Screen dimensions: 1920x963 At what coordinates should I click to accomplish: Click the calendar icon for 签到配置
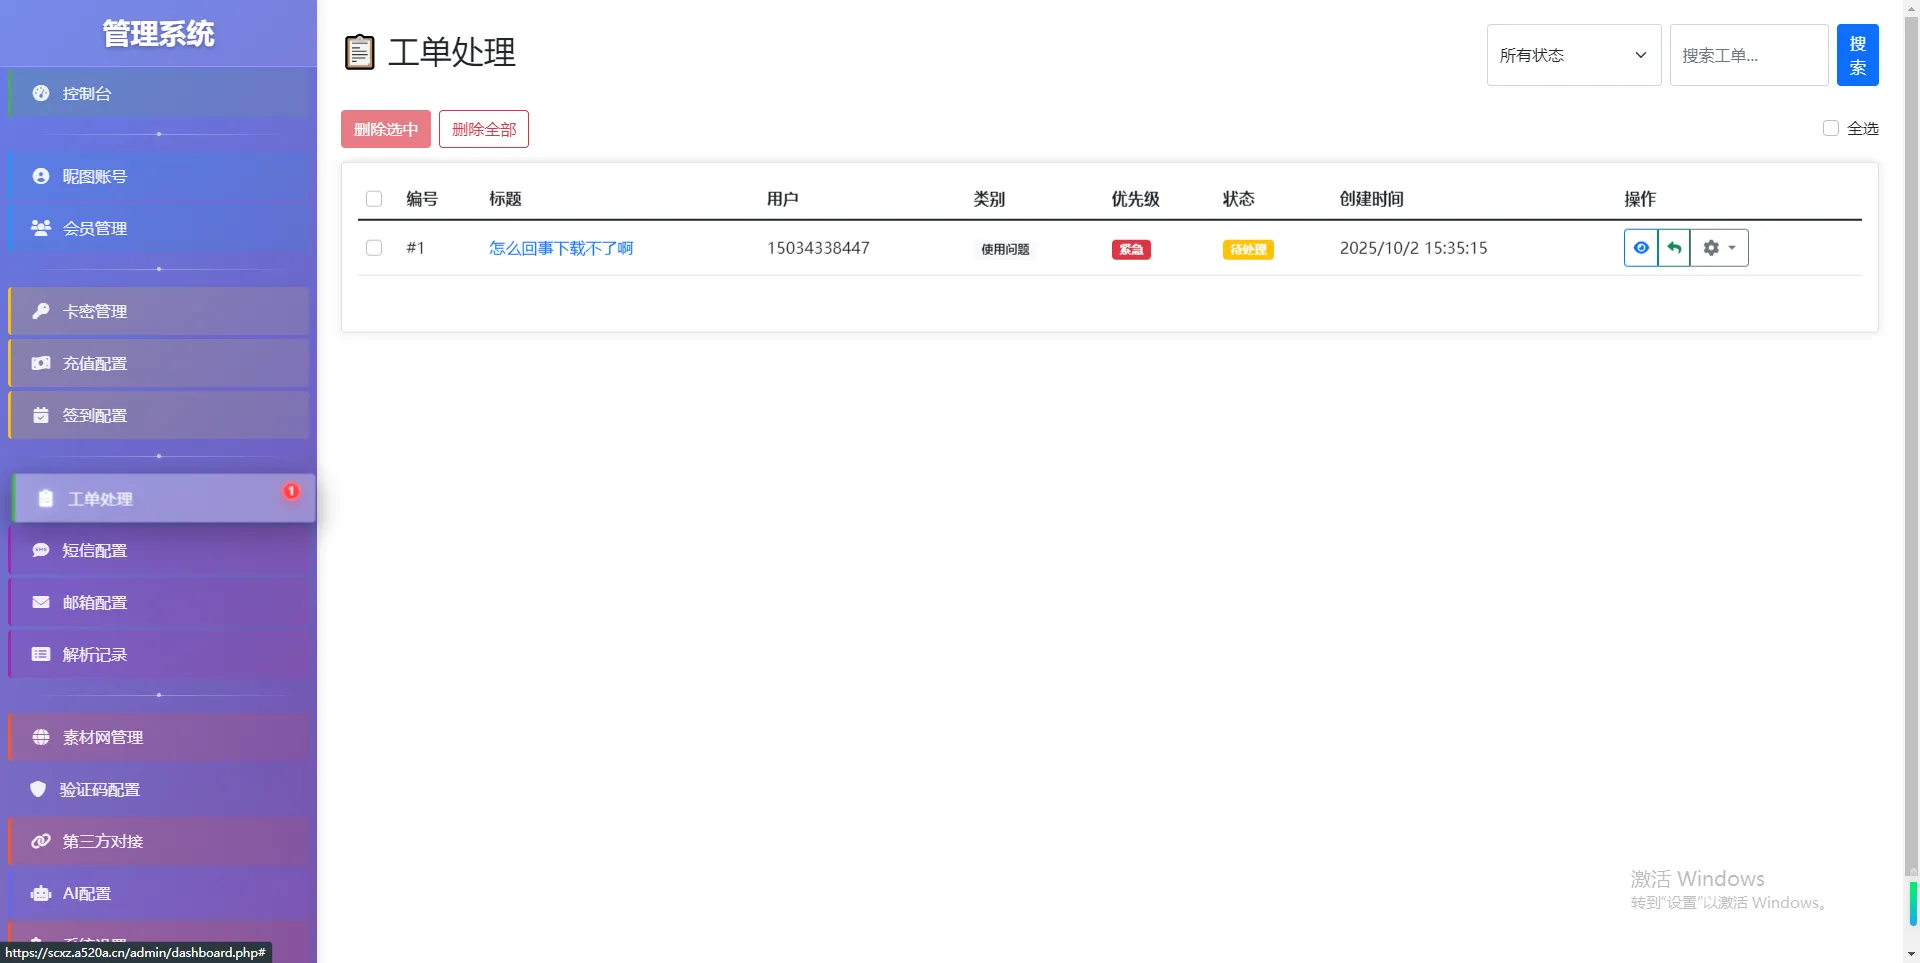click(41, 415)
